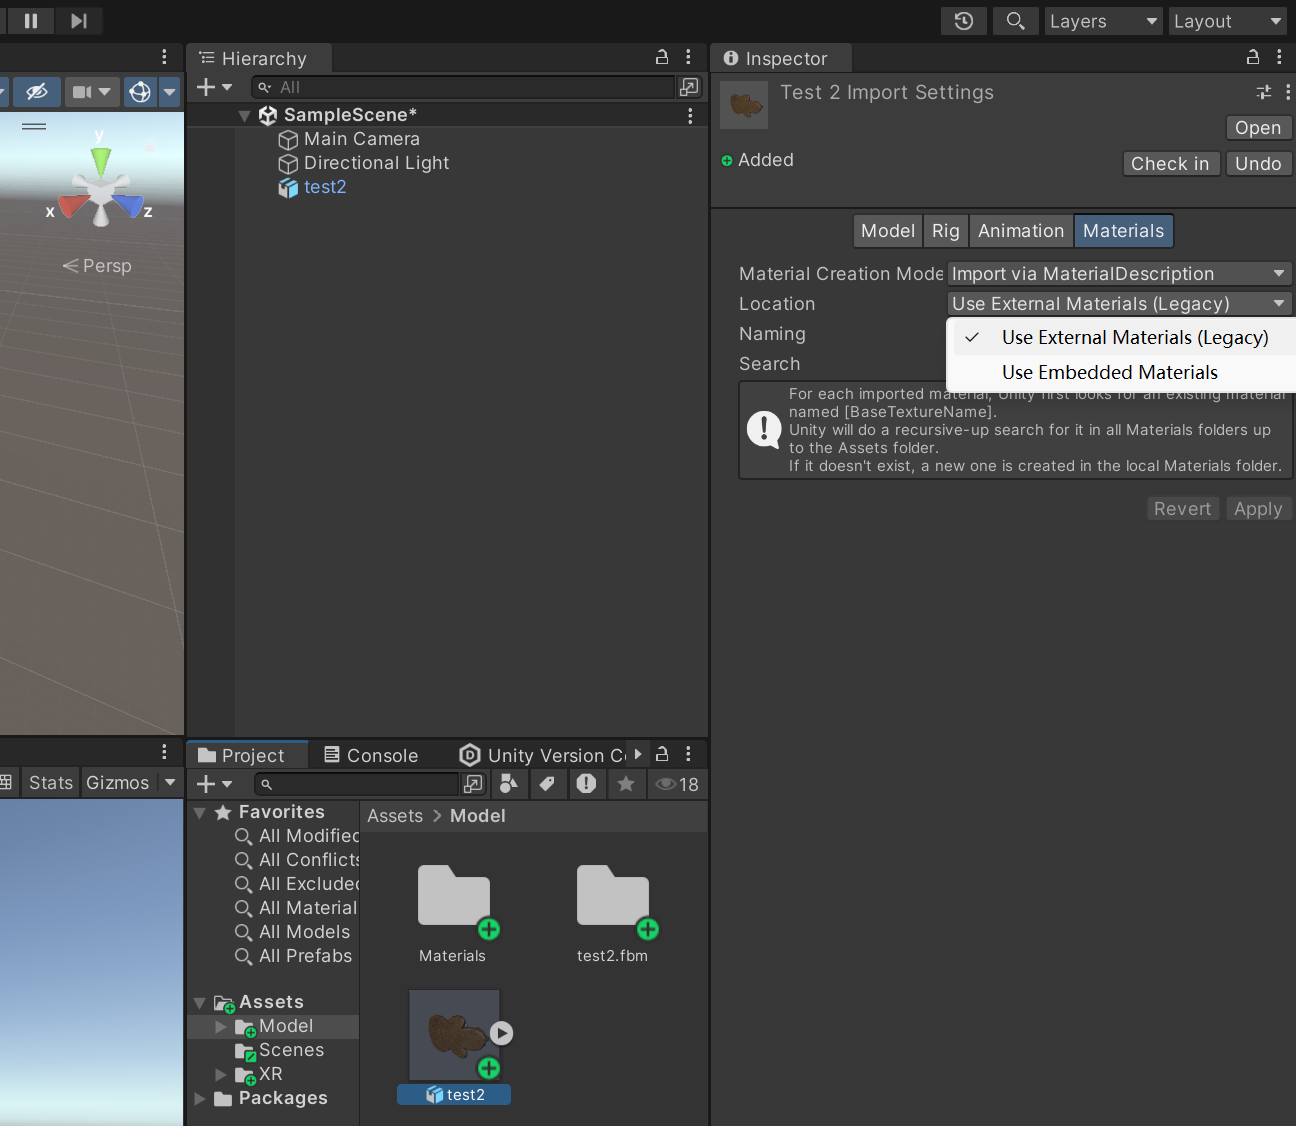
Task: Open Inspector panel kebab menu
Action: point(1279,57)
